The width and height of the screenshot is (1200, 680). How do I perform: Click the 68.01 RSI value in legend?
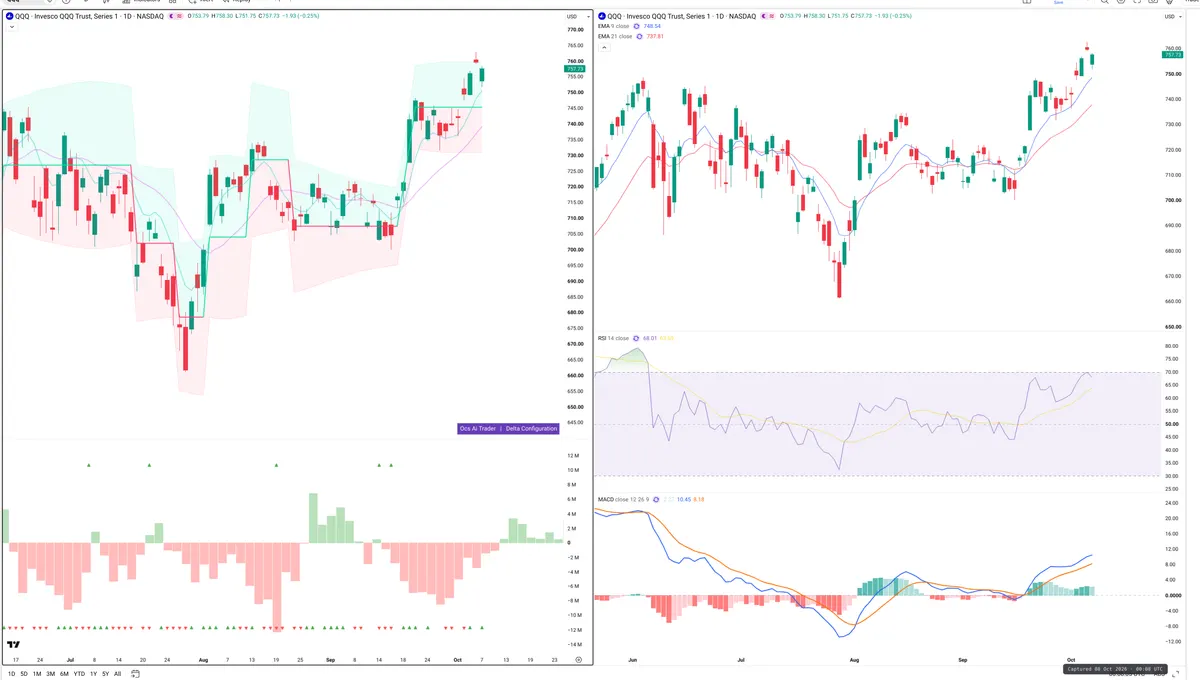[x=649, y=338]
